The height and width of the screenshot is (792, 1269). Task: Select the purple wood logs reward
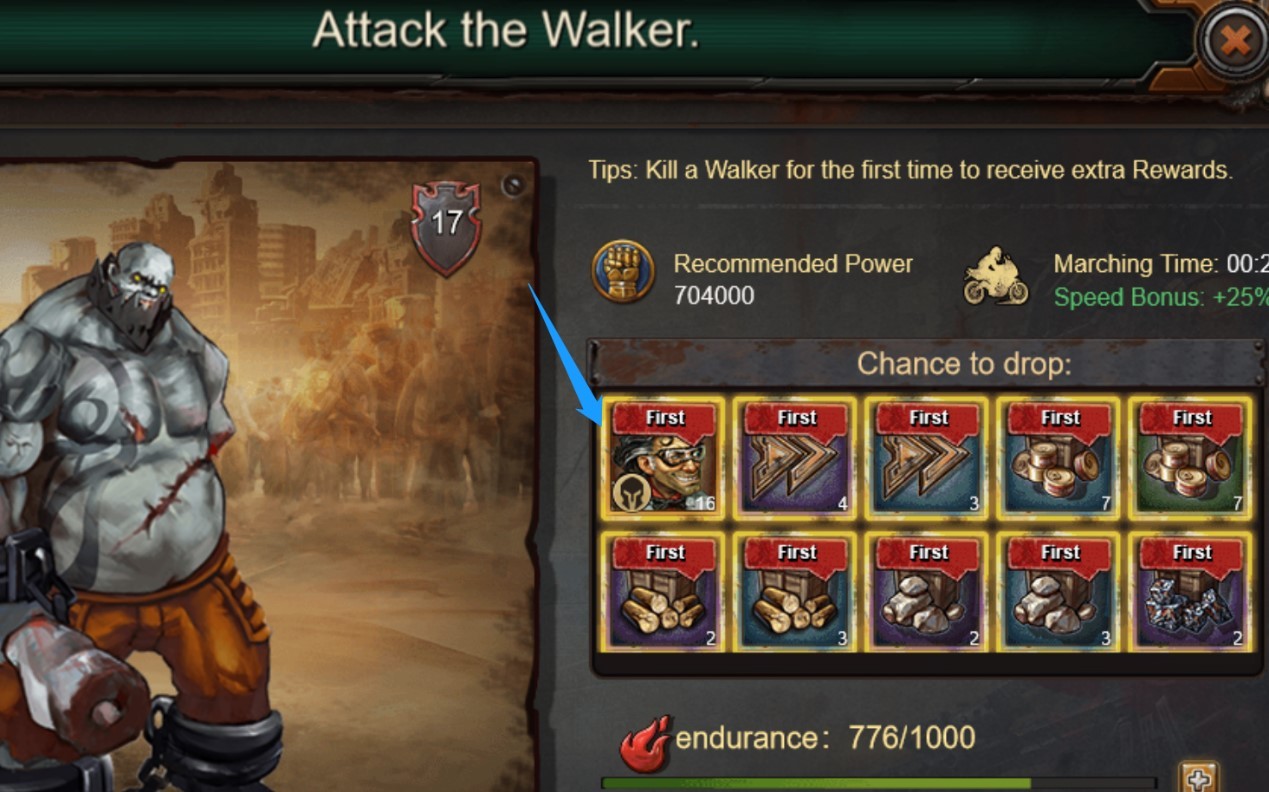665,591
